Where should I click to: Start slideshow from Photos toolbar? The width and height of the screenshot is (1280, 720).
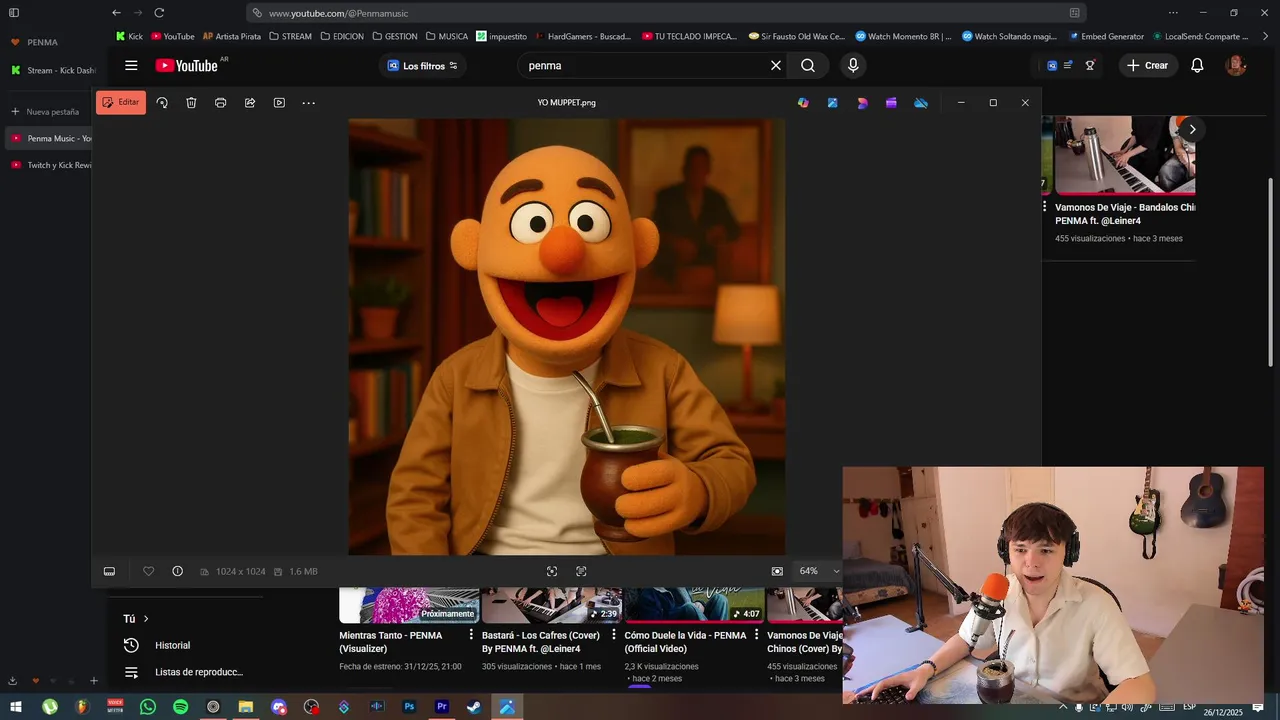click(279, 103)
